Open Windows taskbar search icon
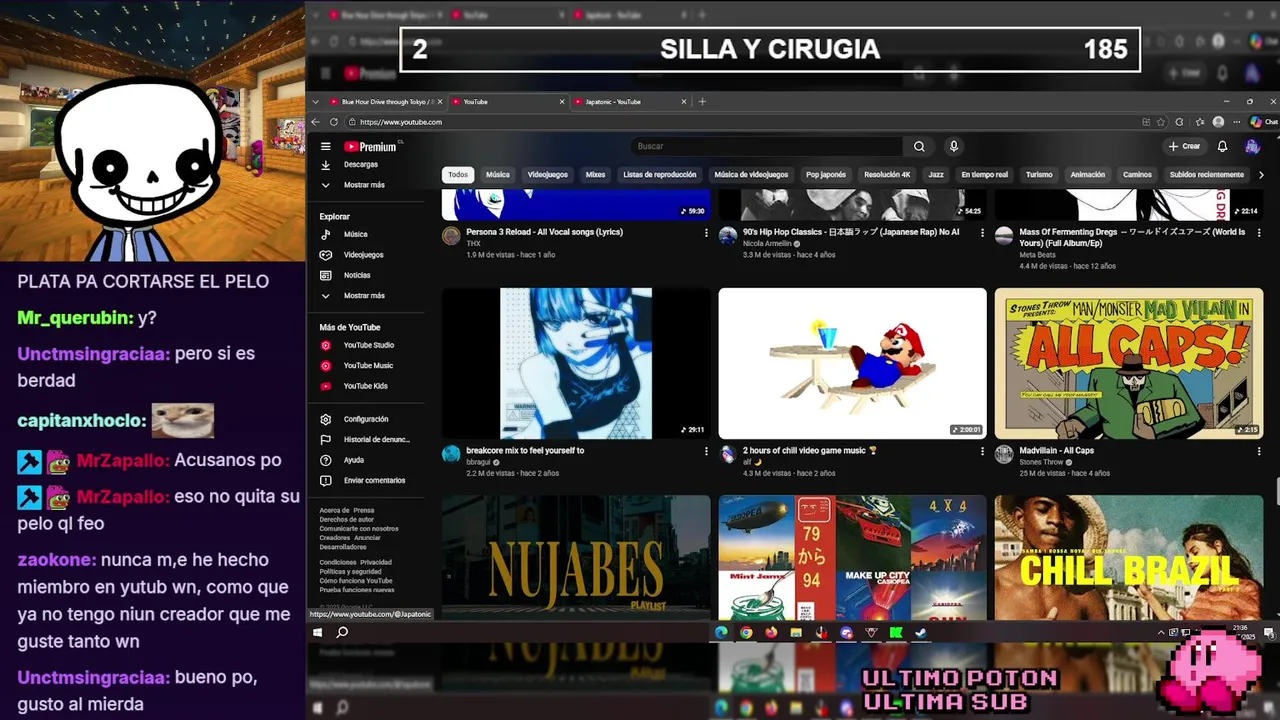 (342, 632)
